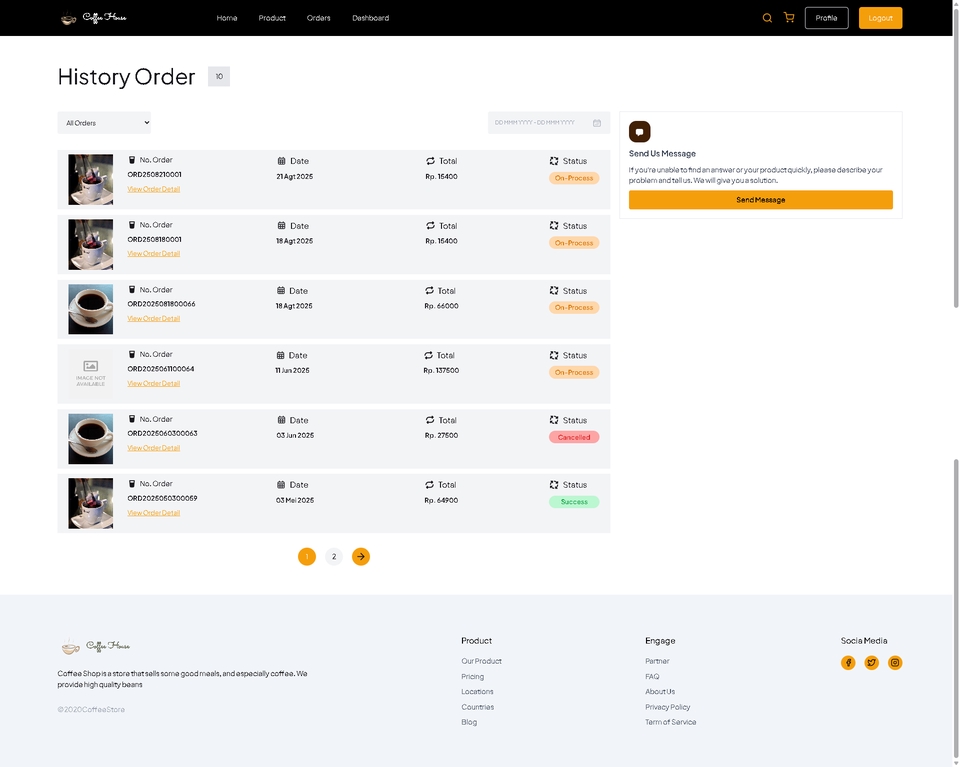
Task: Click the calendar icon in date range field
Action: 597,123
